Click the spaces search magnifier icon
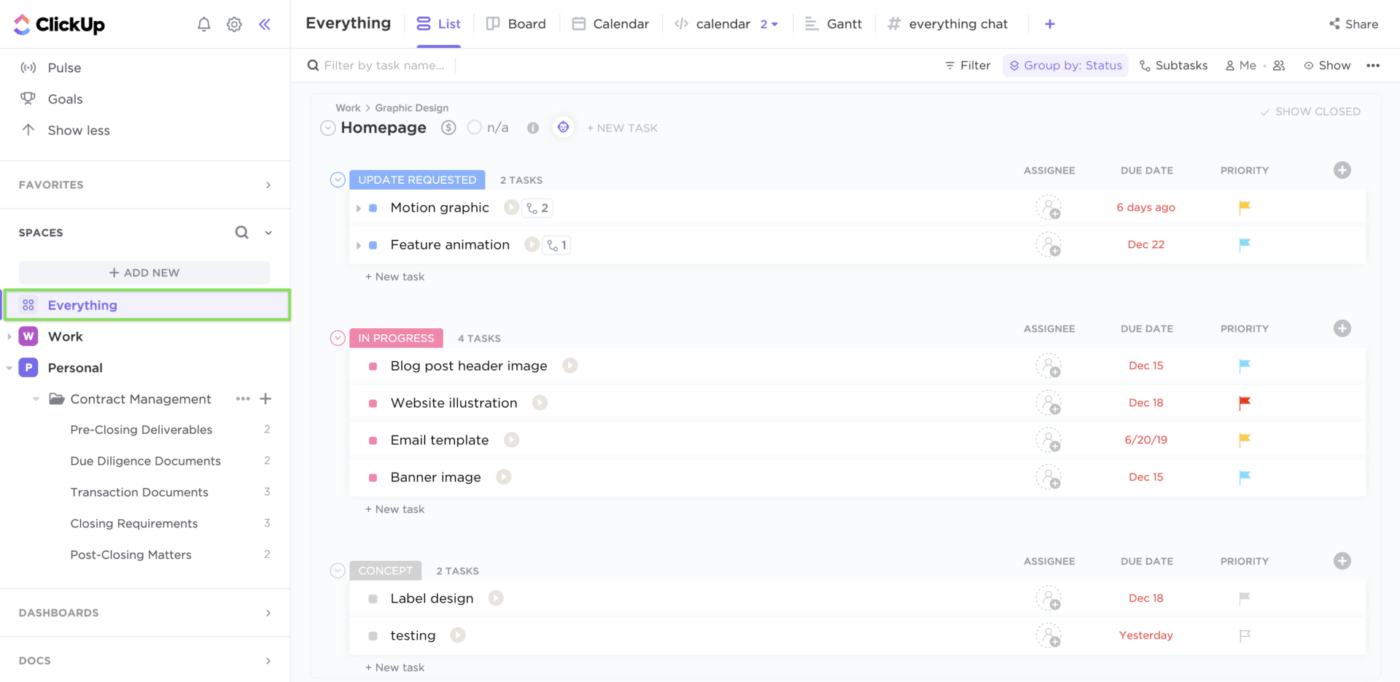 (x=241, y=231)
